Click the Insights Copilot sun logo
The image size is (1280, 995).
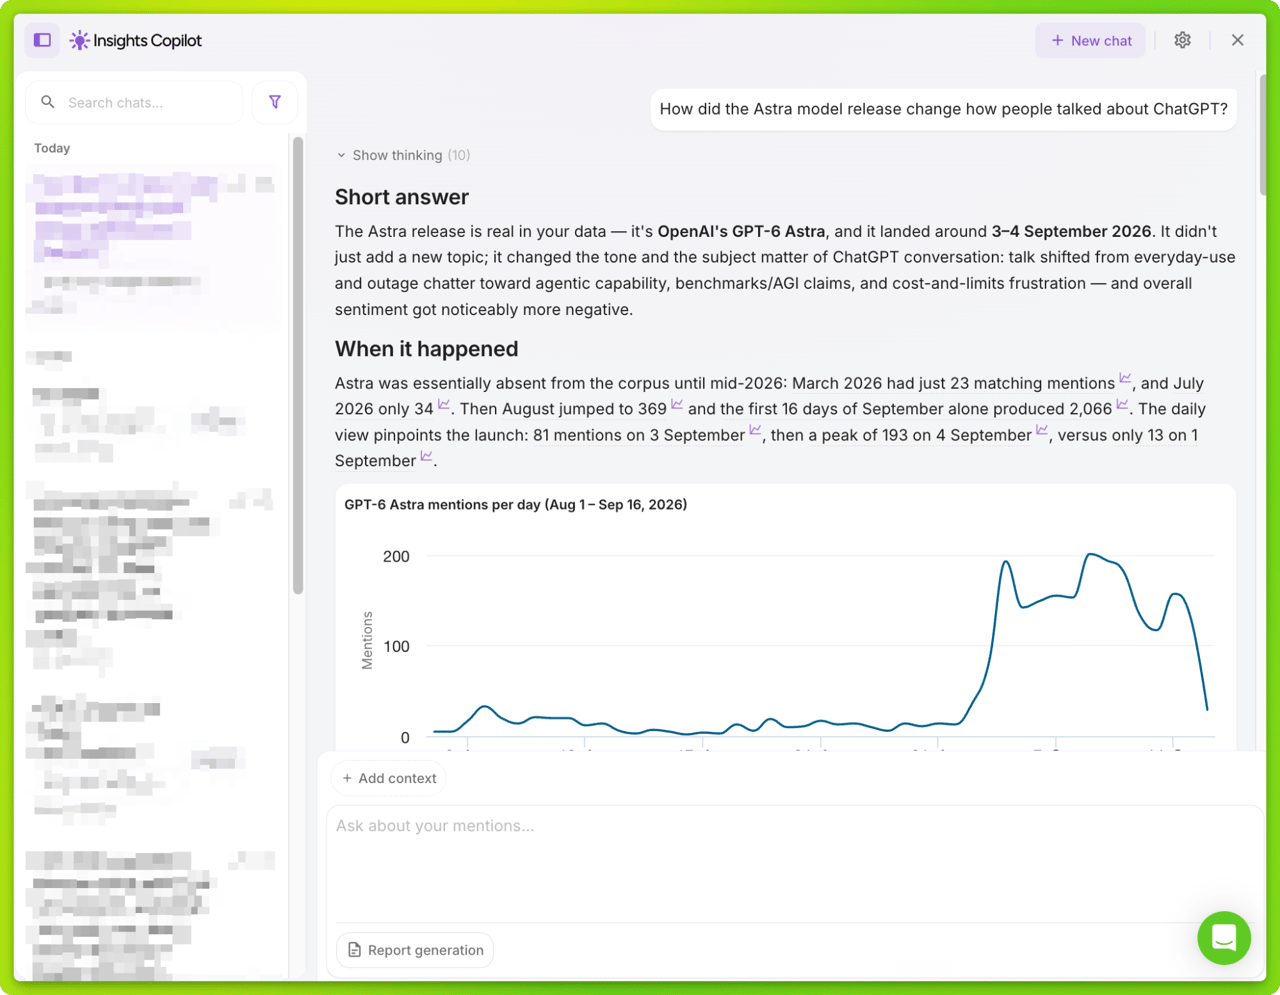click(x=79, y=40)
